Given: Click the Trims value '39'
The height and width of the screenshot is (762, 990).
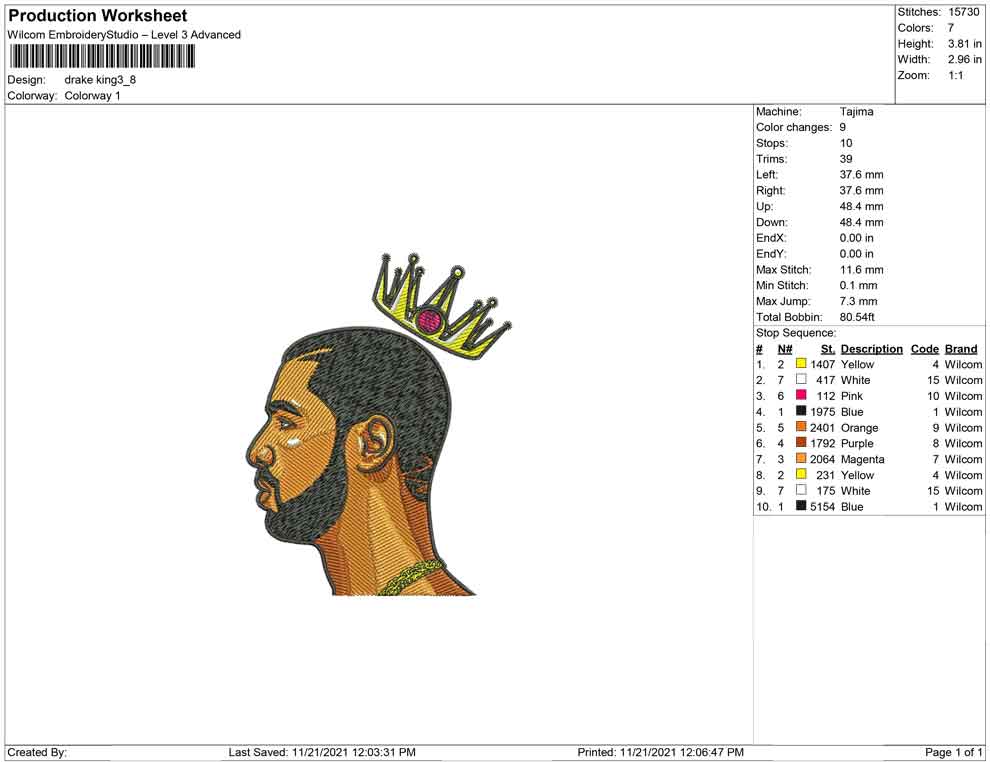Looking at the screenshot, I should coord(846,159).
